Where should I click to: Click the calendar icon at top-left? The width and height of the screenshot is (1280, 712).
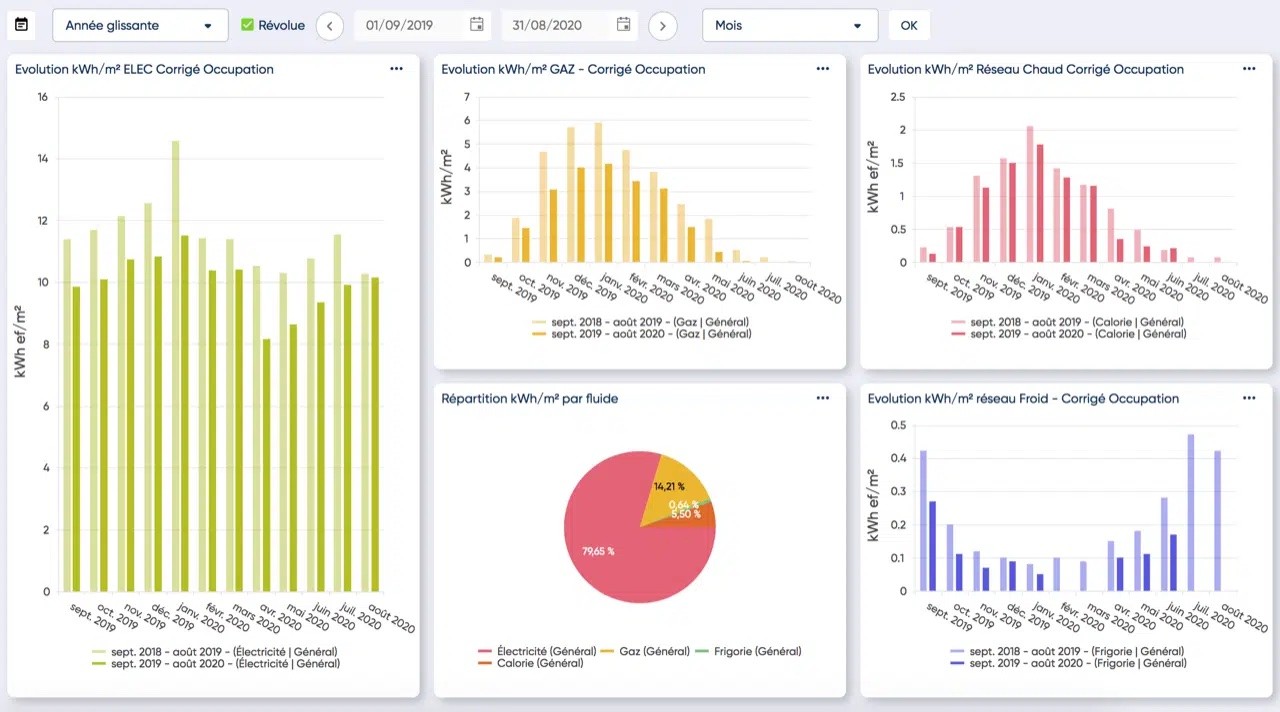tap(21, 25)
